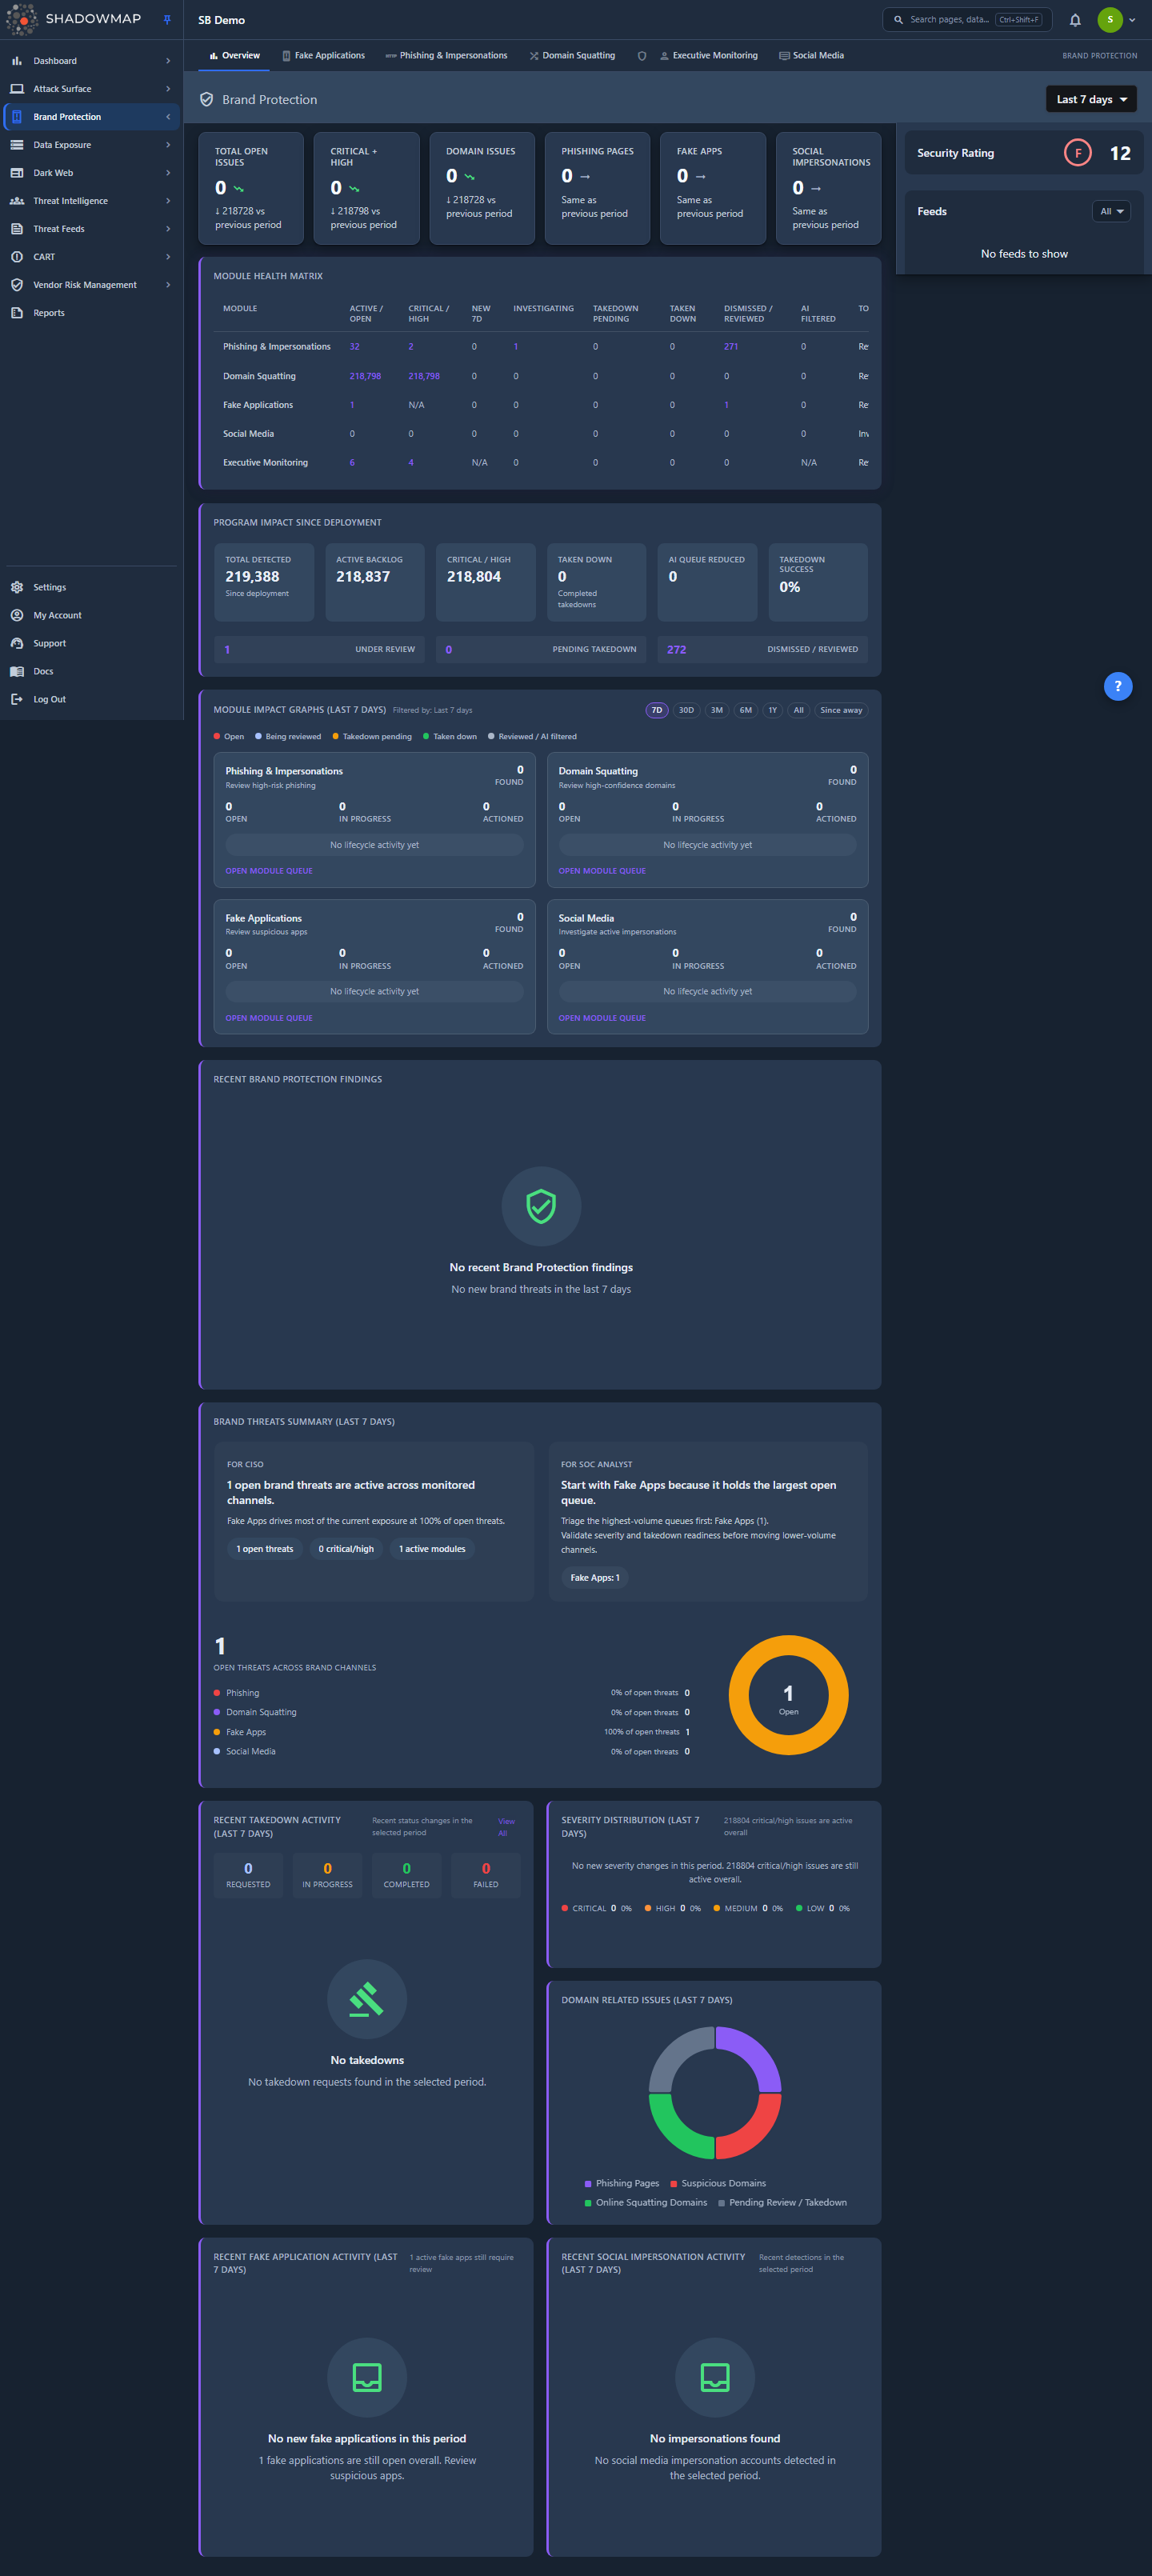The image size is (1152, 2576).
Task: Click the Threat Intelligence people icon
Action: (x=17, y=201)
